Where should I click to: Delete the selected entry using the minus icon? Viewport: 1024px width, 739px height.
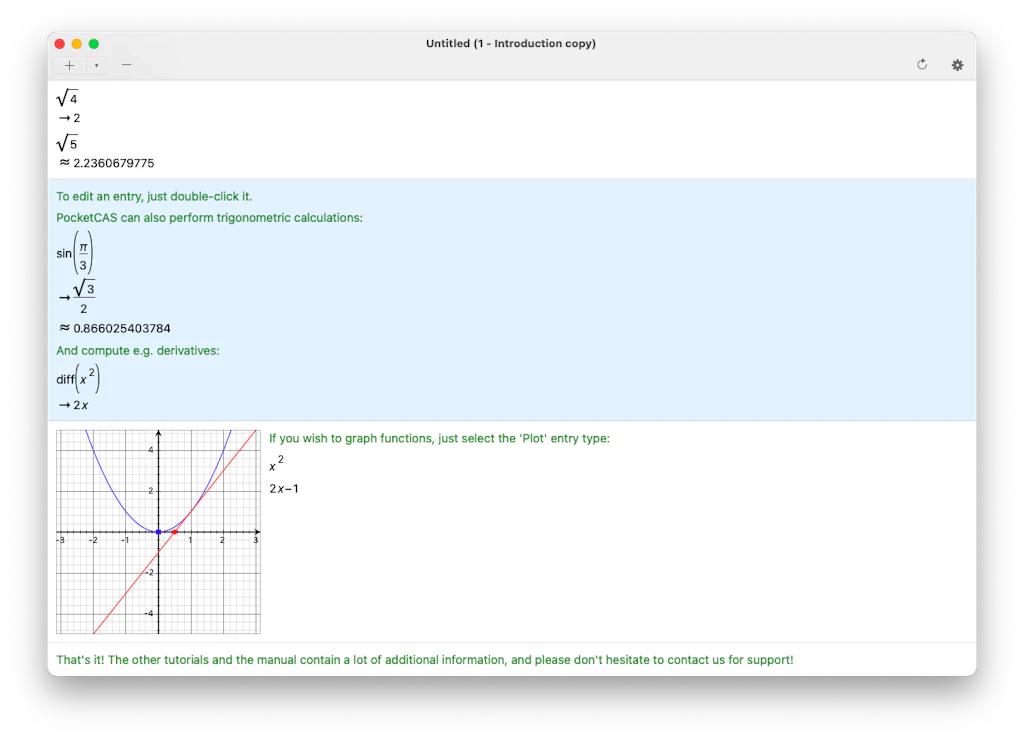(126, 64)
